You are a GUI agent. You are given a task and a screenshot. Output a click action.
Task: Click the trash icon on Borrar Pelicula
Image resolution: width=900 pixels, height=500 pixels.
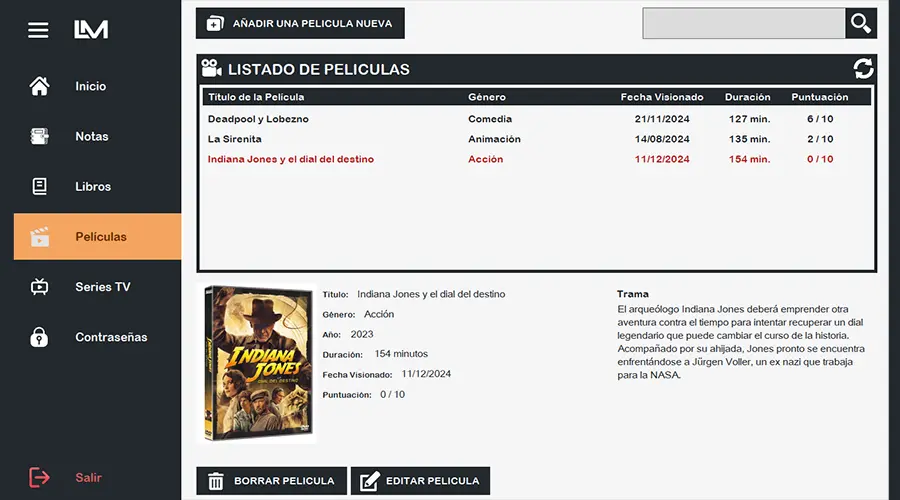(x=215, y=481)
